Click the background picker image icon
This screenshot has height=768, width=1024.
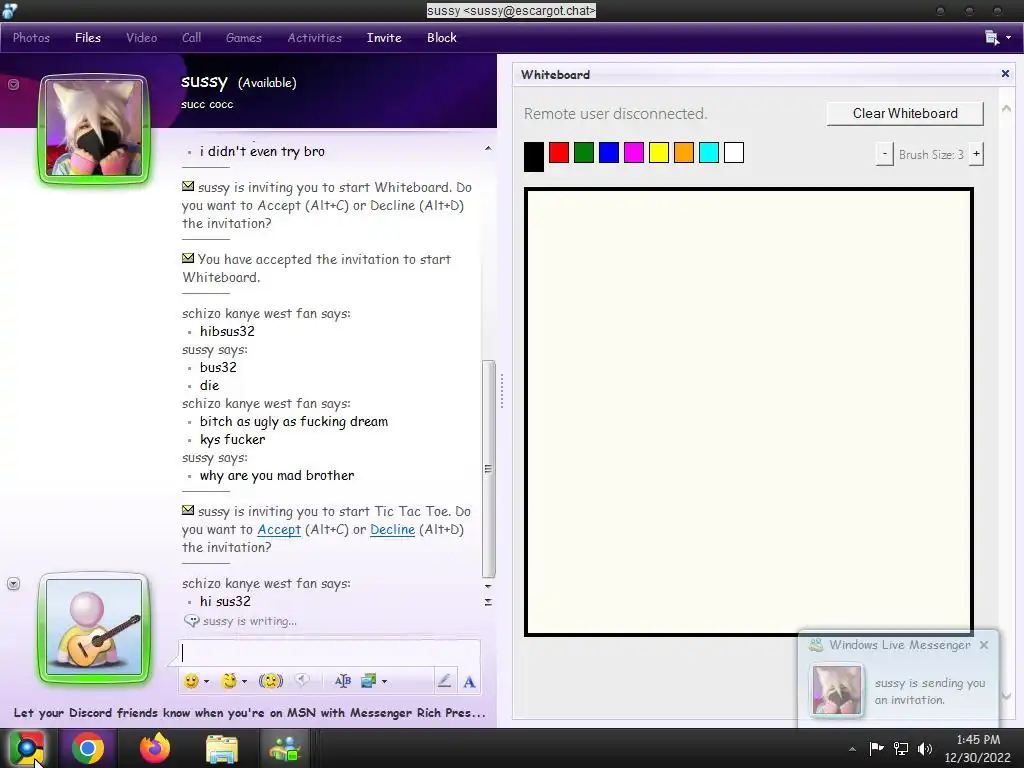coord(368,681)
